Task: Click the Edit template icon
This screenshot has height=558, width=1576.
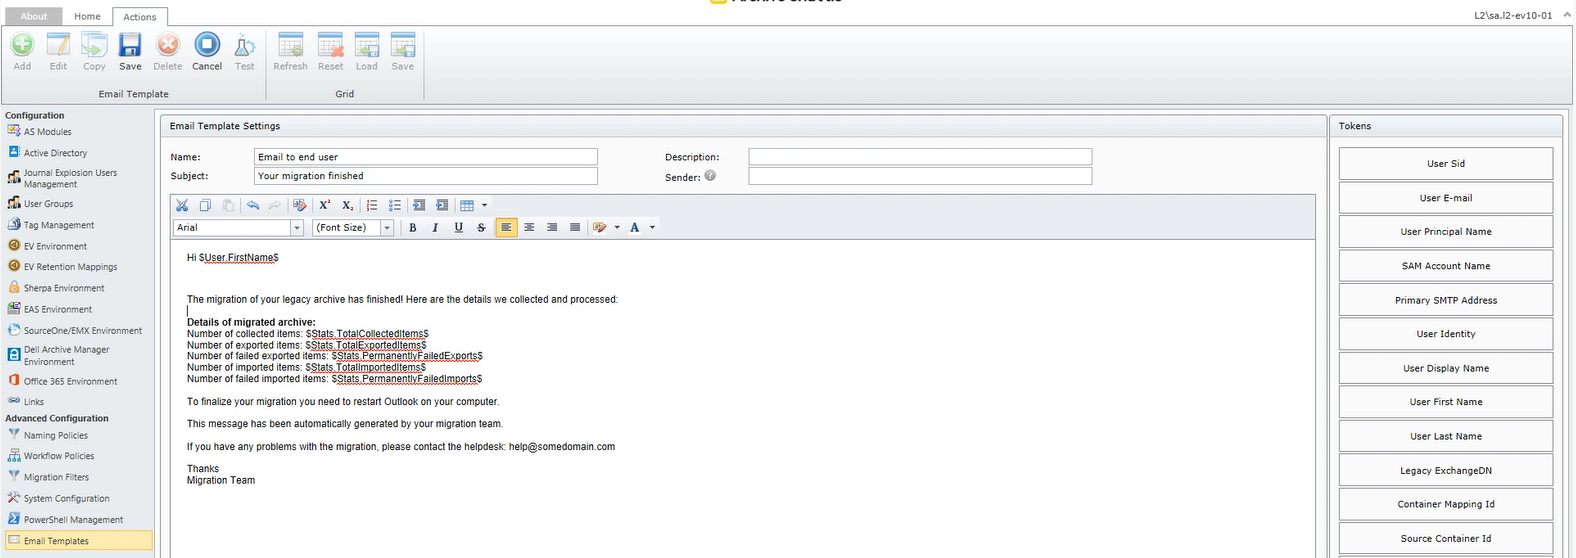Action: [59, 45]
